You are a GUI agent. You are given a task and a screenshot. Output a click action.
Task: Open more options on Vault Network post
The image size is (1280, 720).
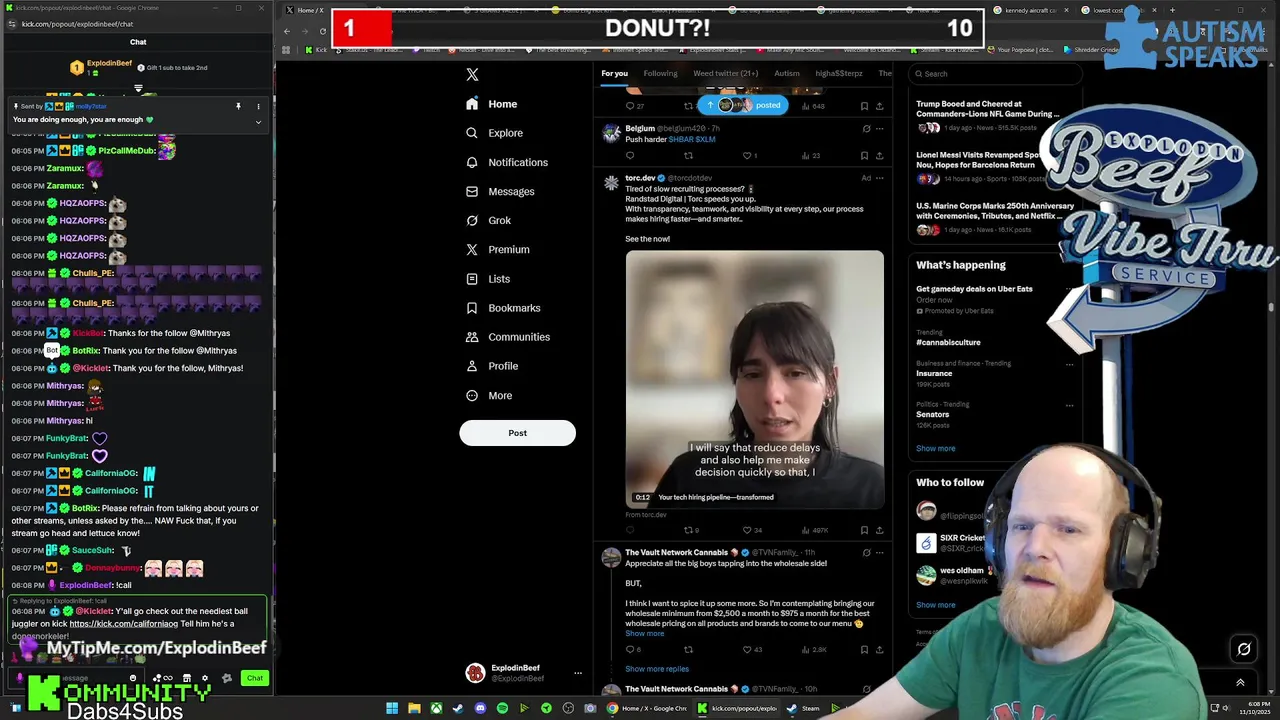click(x=879, y=552)
